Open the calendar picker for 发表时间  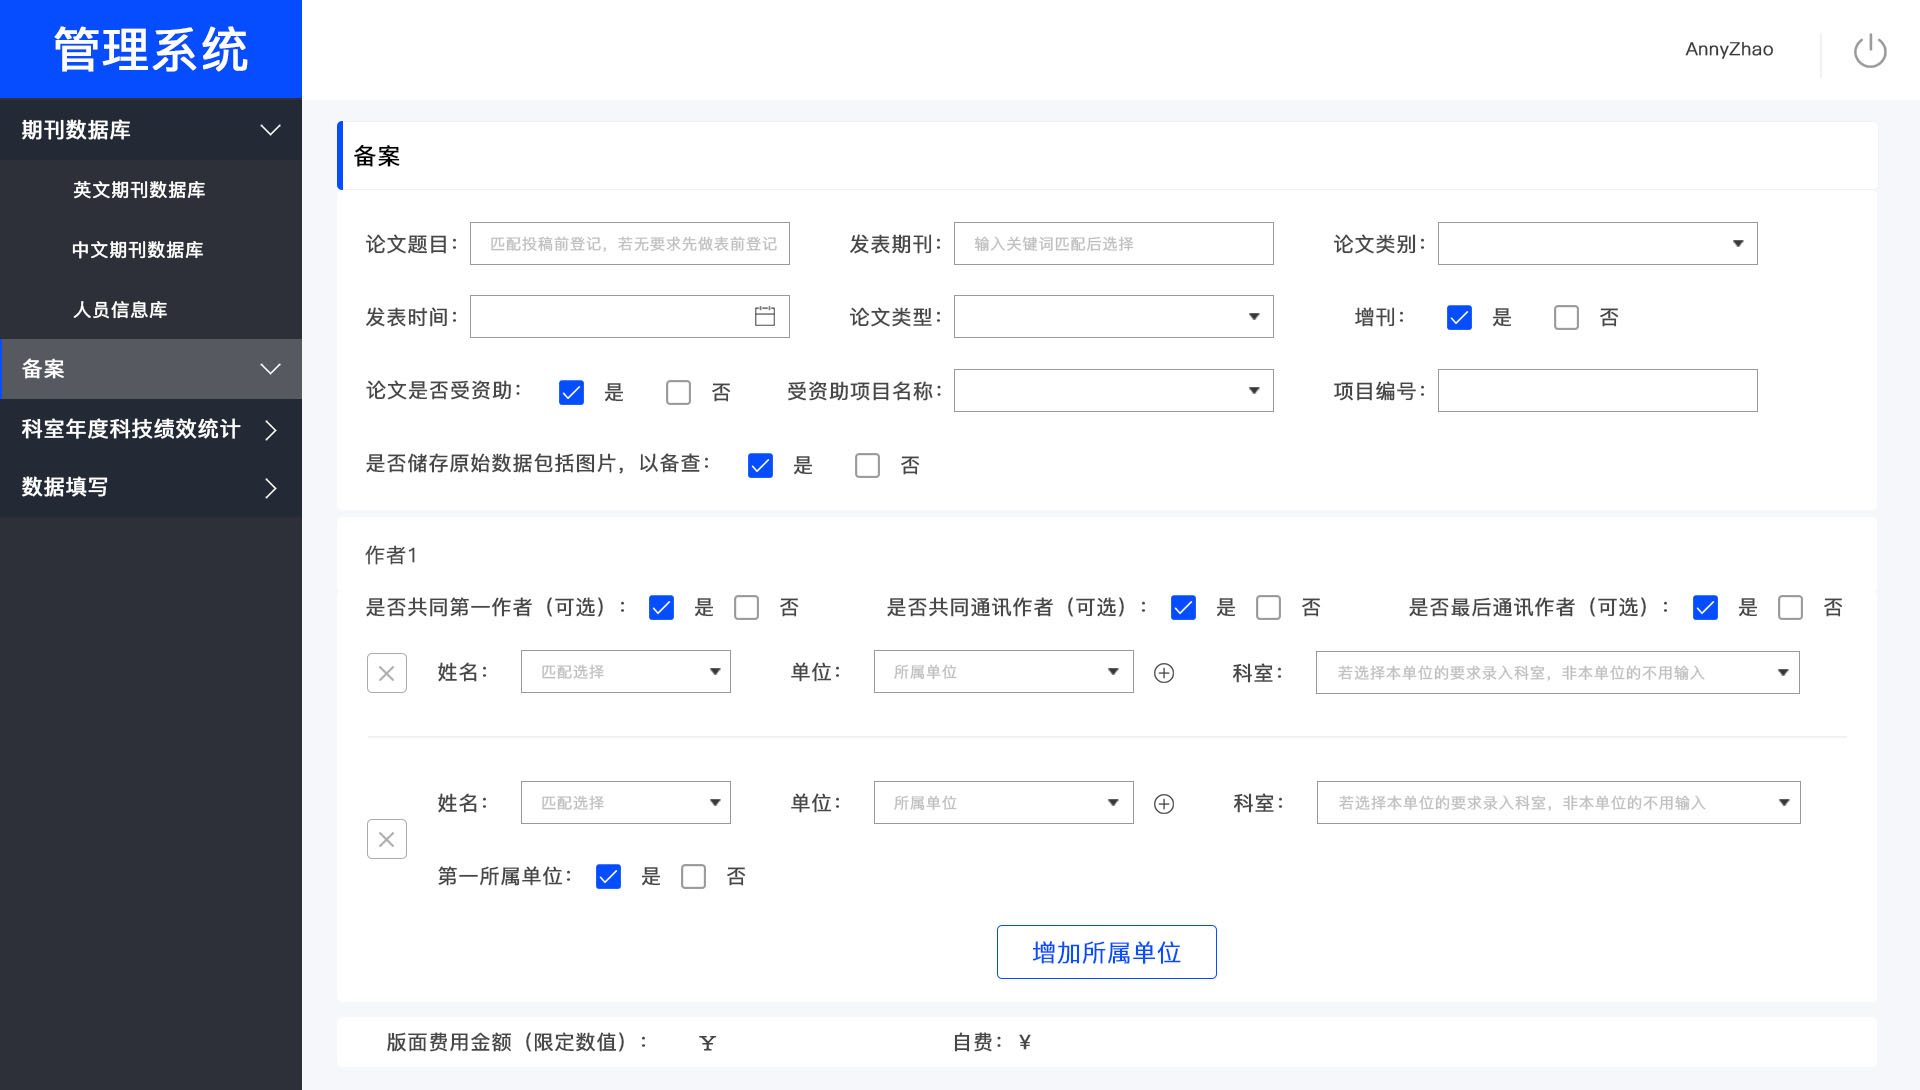coord(764,317)
